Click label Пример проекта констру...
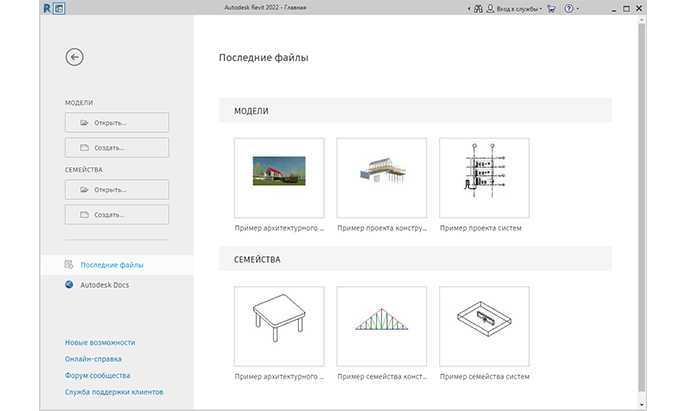This screenshot has width=686, height=411. [x=382, y=228]
